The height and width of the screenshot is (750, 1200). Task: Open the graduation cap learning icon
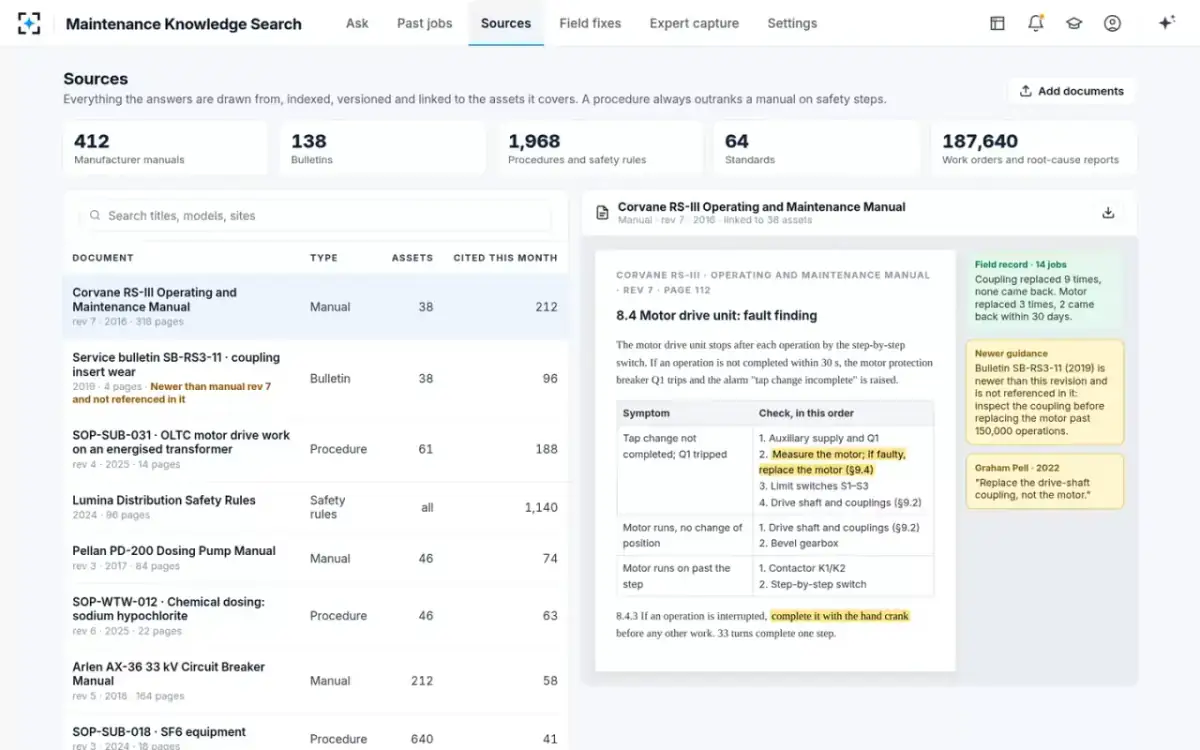1074,23
